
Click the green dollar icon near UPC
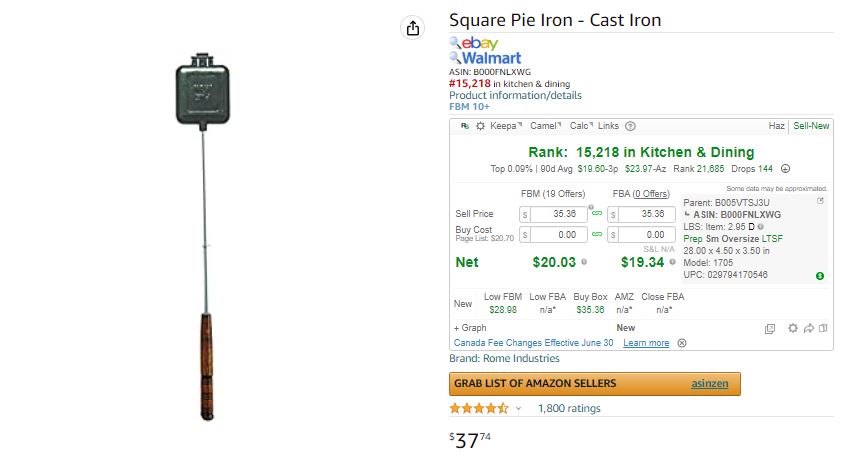click(819, 276)
